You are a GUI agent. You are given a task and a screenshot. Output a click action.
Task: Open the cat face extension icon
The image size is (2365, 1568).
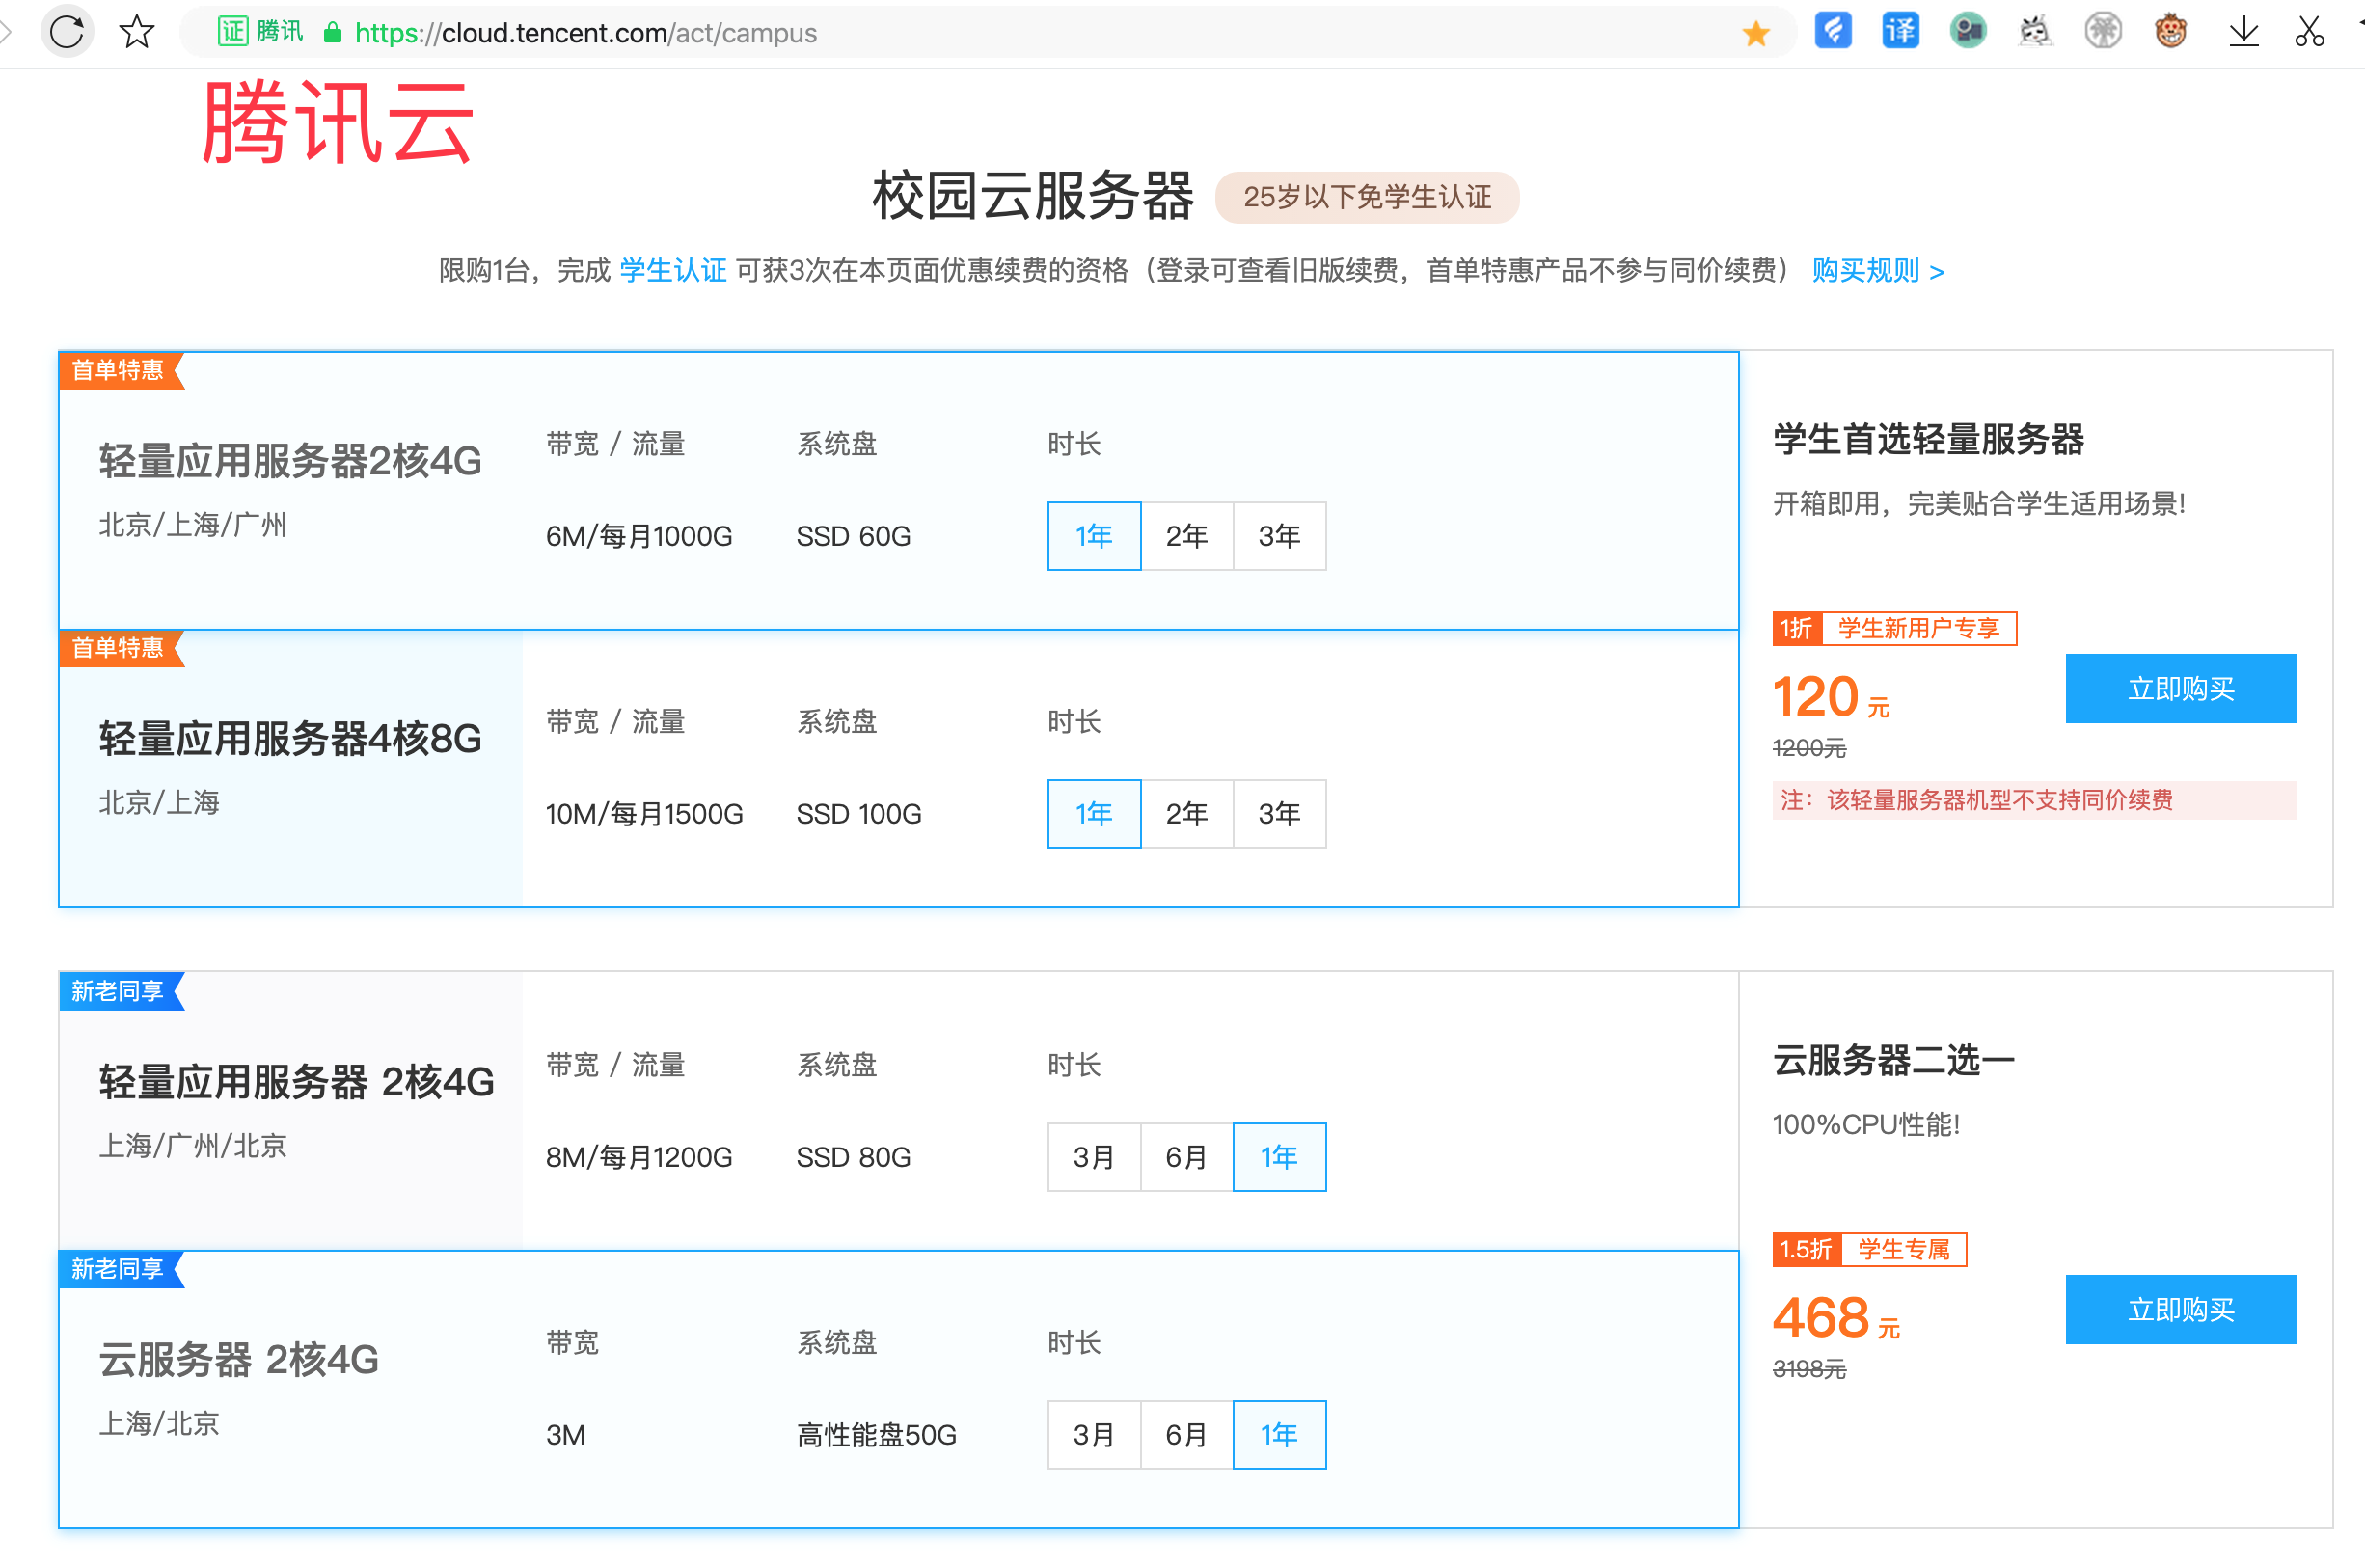(2034, 31)
